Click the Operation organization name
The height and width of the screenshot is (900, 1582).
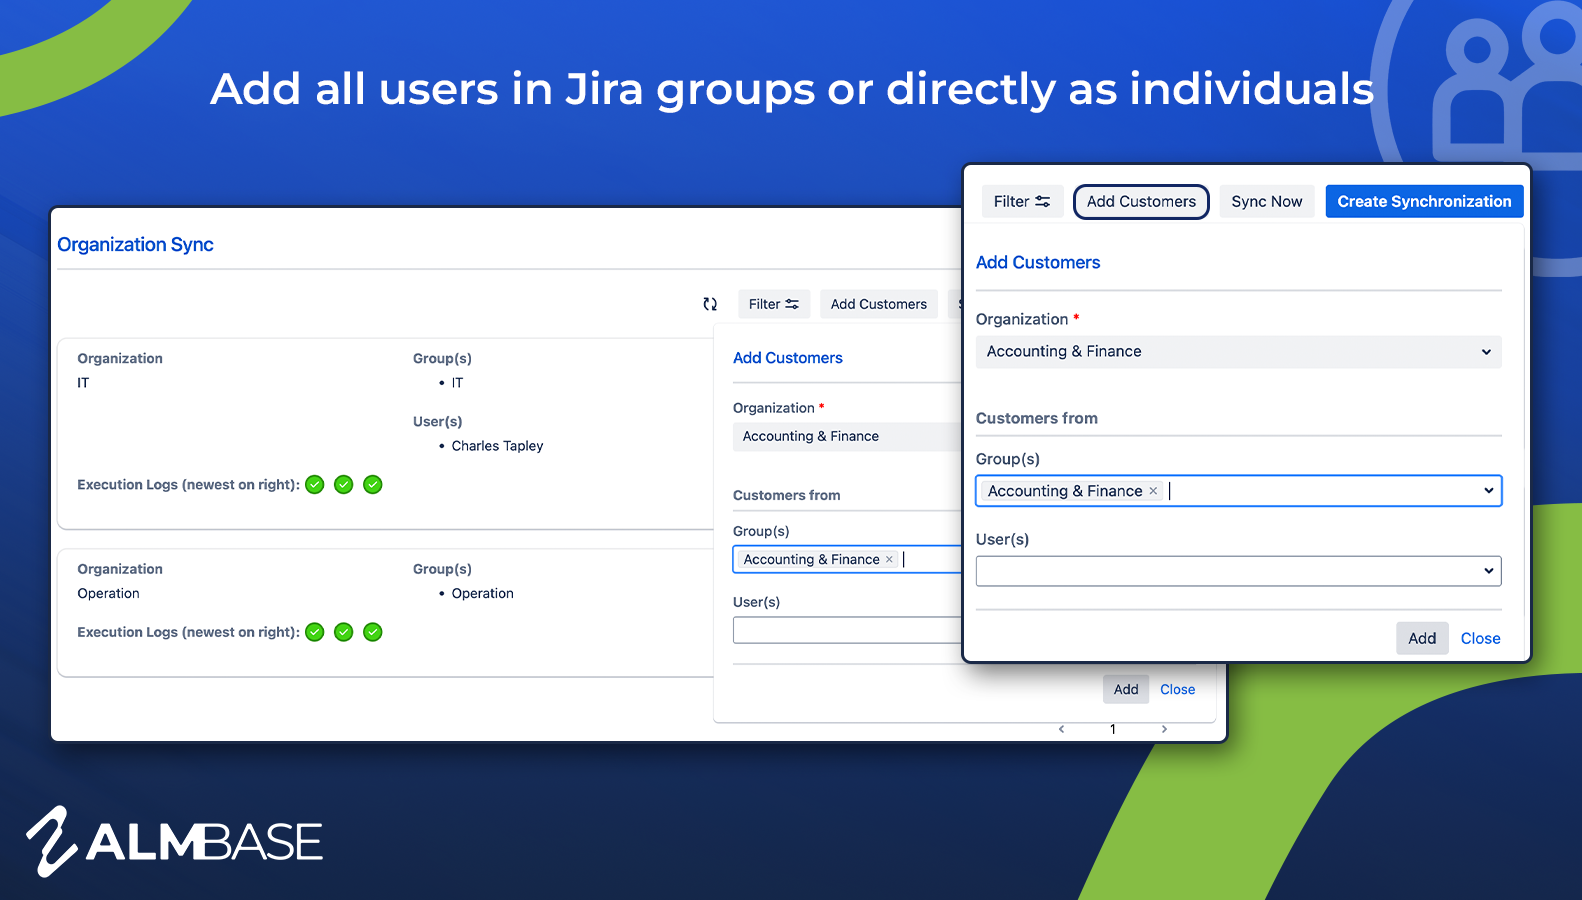[108, 593]
